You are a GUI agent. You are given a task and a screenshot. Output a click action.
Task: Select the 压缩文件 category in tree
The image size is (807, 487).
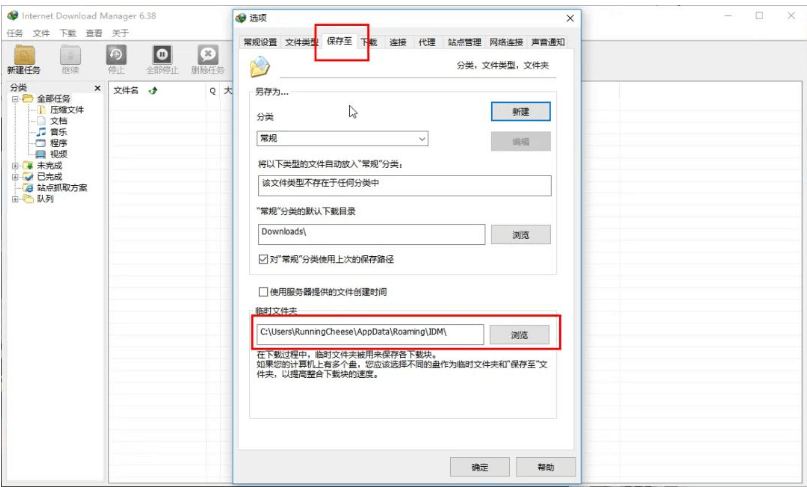[x=66, y=110]
